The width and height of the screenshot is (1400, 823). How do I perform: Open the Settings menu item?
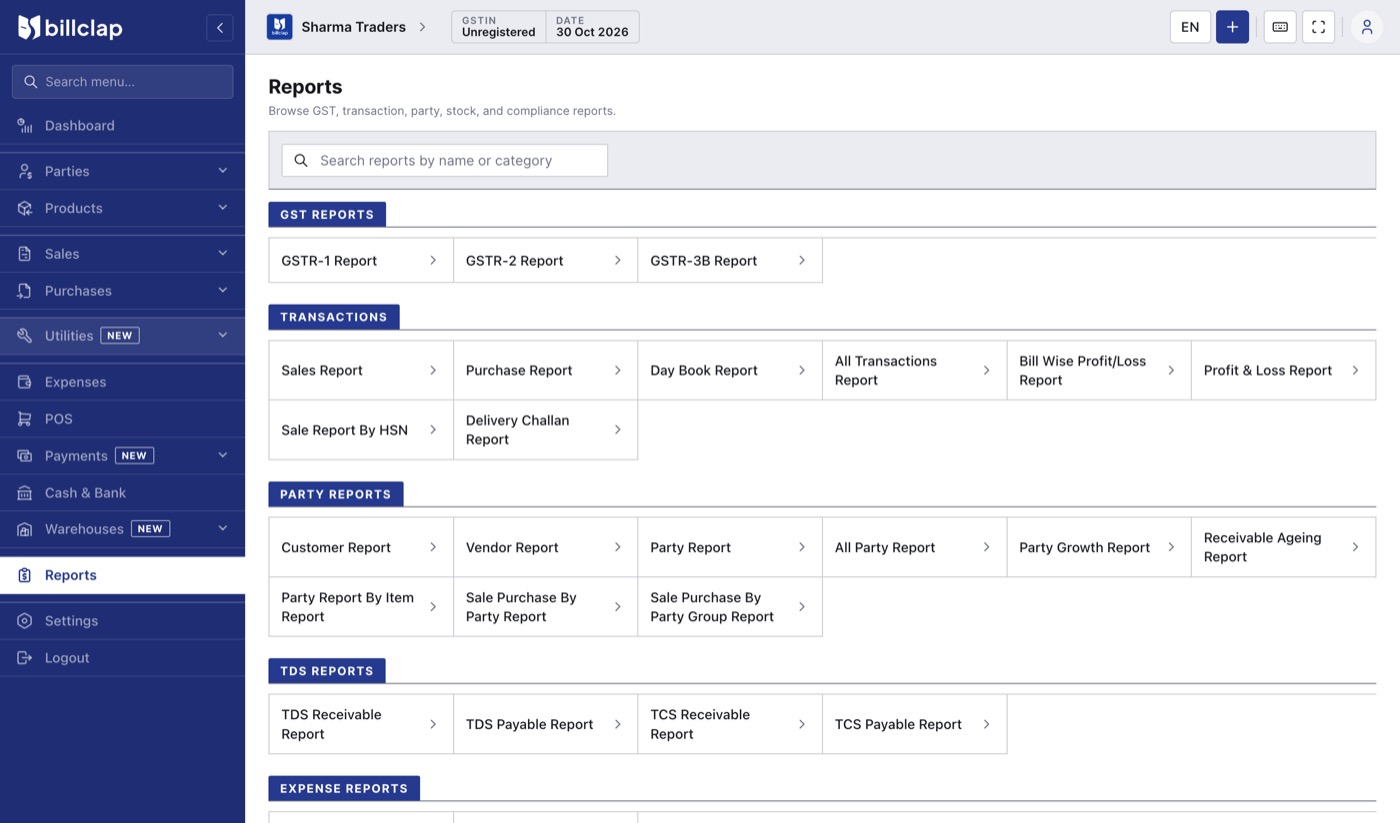[122, 621]
